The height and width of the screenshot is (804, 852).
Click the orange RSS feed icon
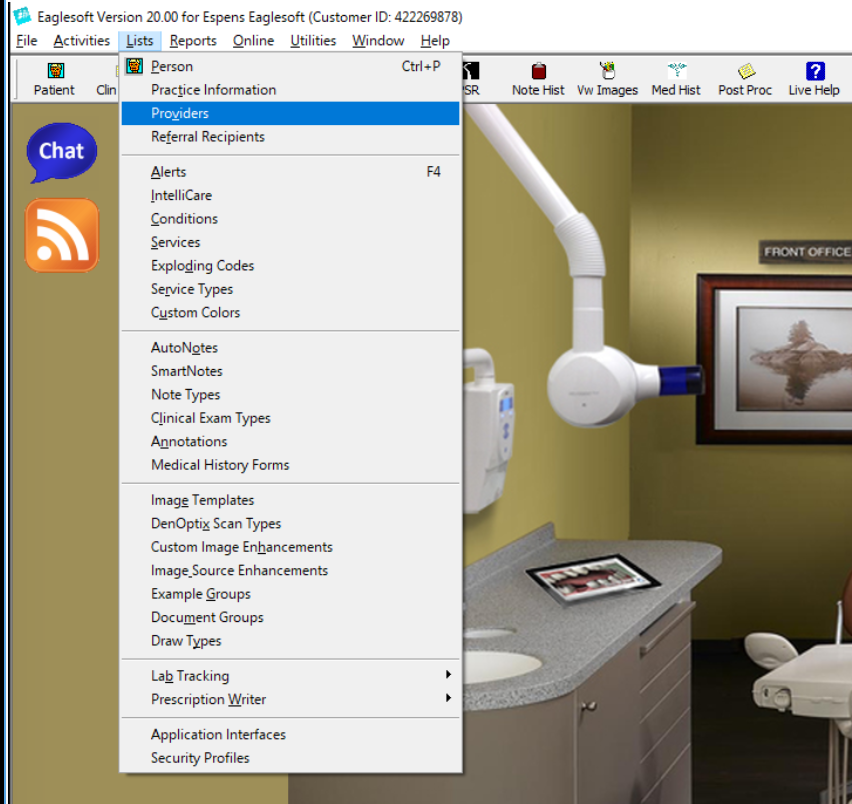[x=61, y=235]
